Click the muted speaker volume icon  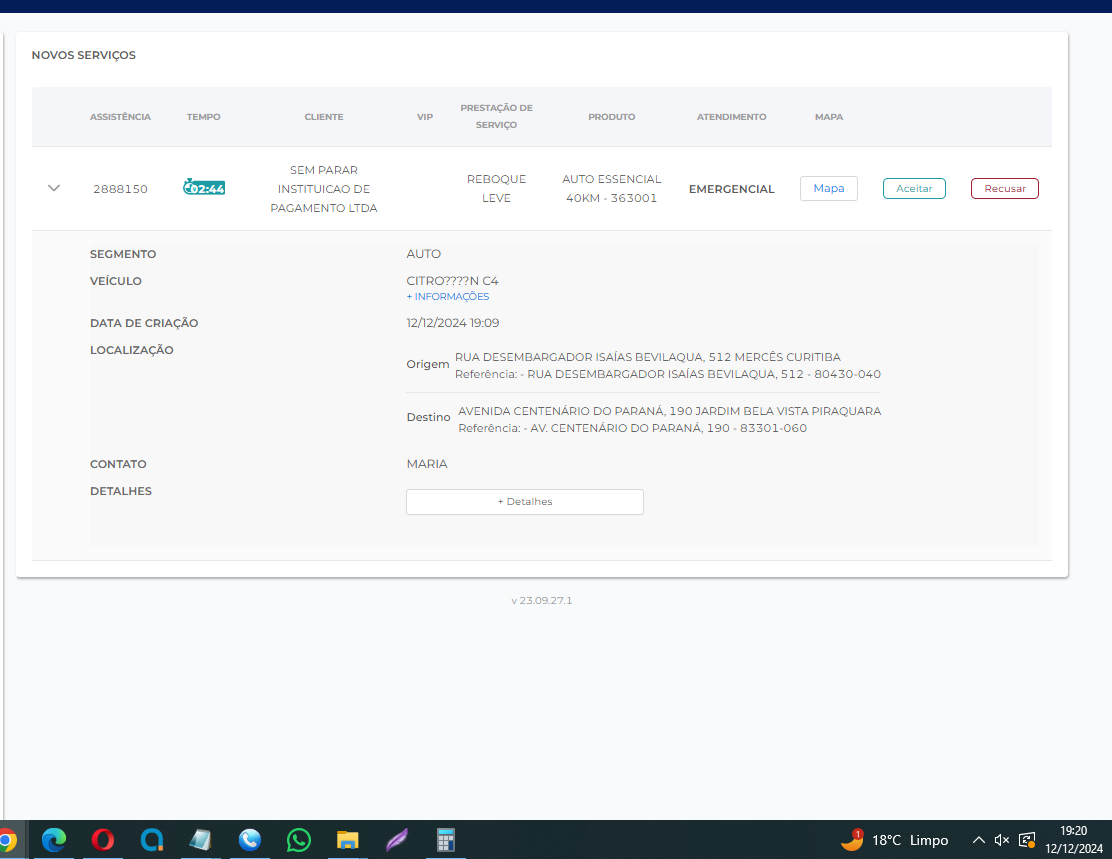1002,840
